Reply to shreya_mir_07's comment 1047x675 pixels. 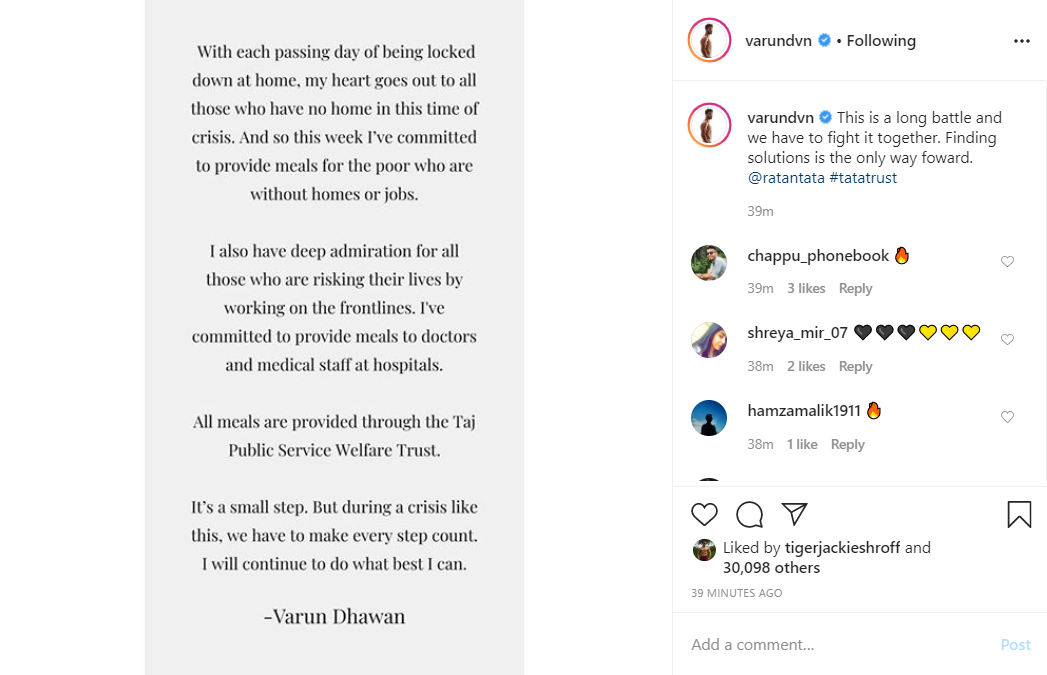855,367
